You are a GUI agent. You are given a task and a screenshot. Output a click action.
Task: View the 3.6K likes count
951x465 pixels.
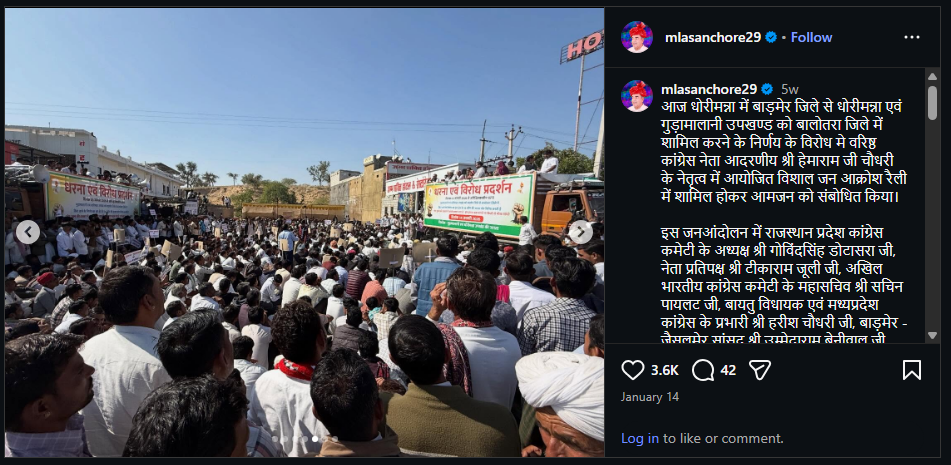[665, 370]
